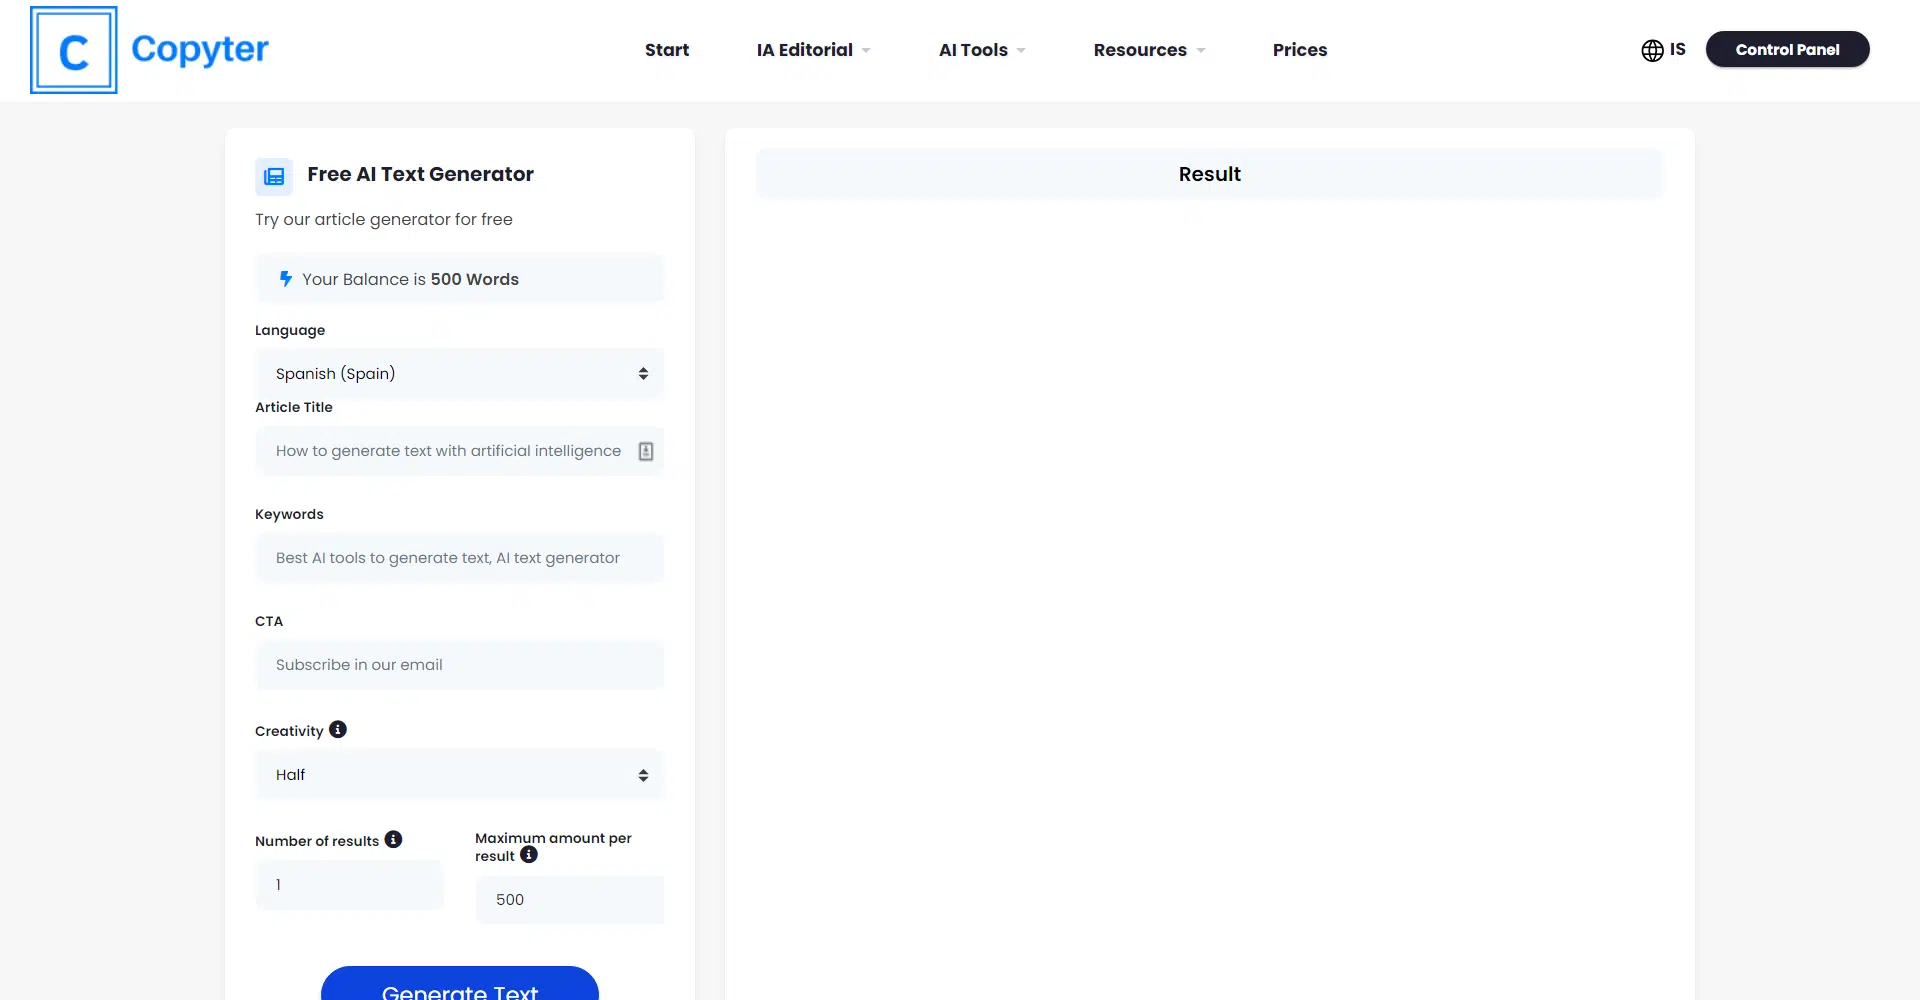Click the lightning bolt balance icon
The image size is (1920, 1000).
[286, 279]
